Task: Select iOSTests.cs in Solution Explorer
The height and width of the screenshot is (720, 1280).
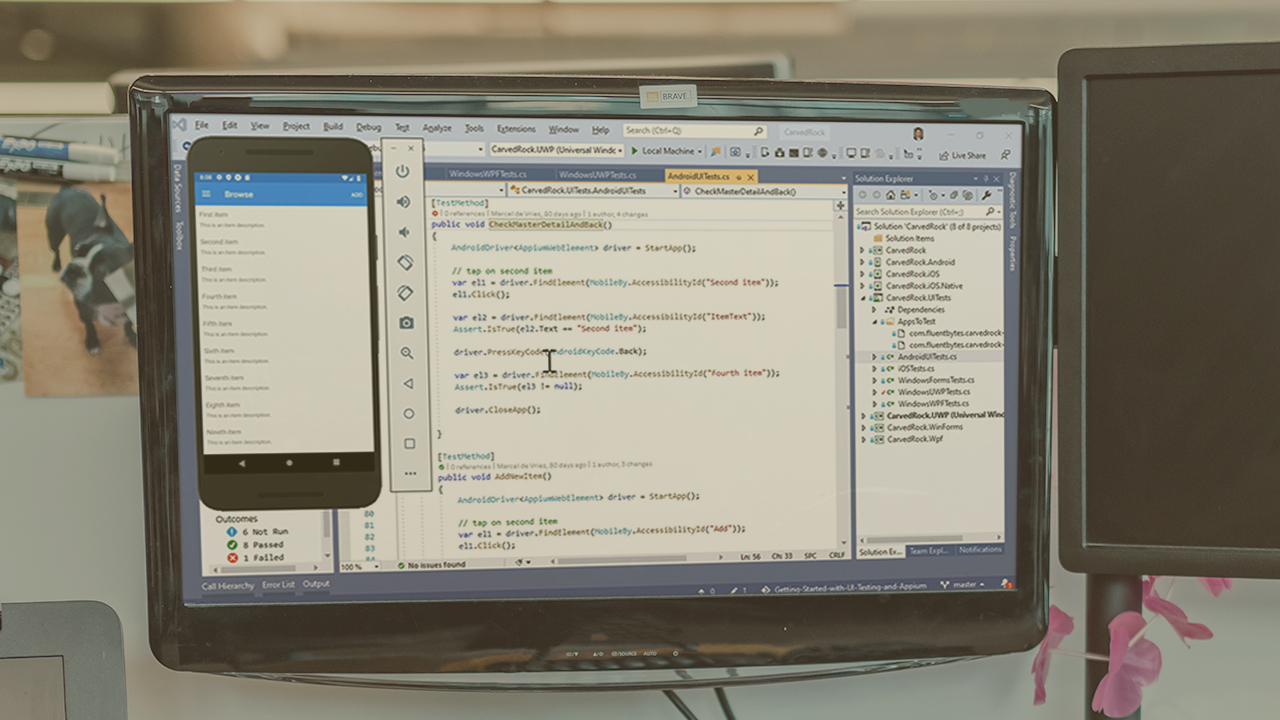Action: click(x=916, y=368)
